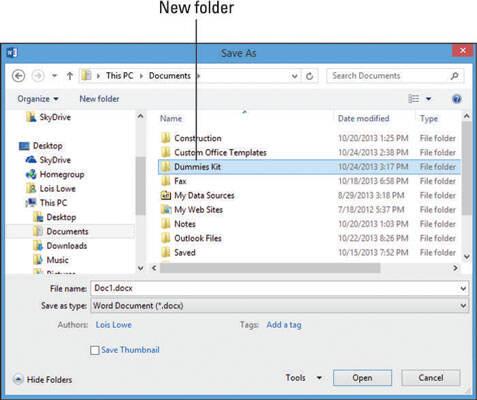Click the Back navigation arrow
Image resolution: width=477 pixels, height=400 pixels.
[18, 76]
